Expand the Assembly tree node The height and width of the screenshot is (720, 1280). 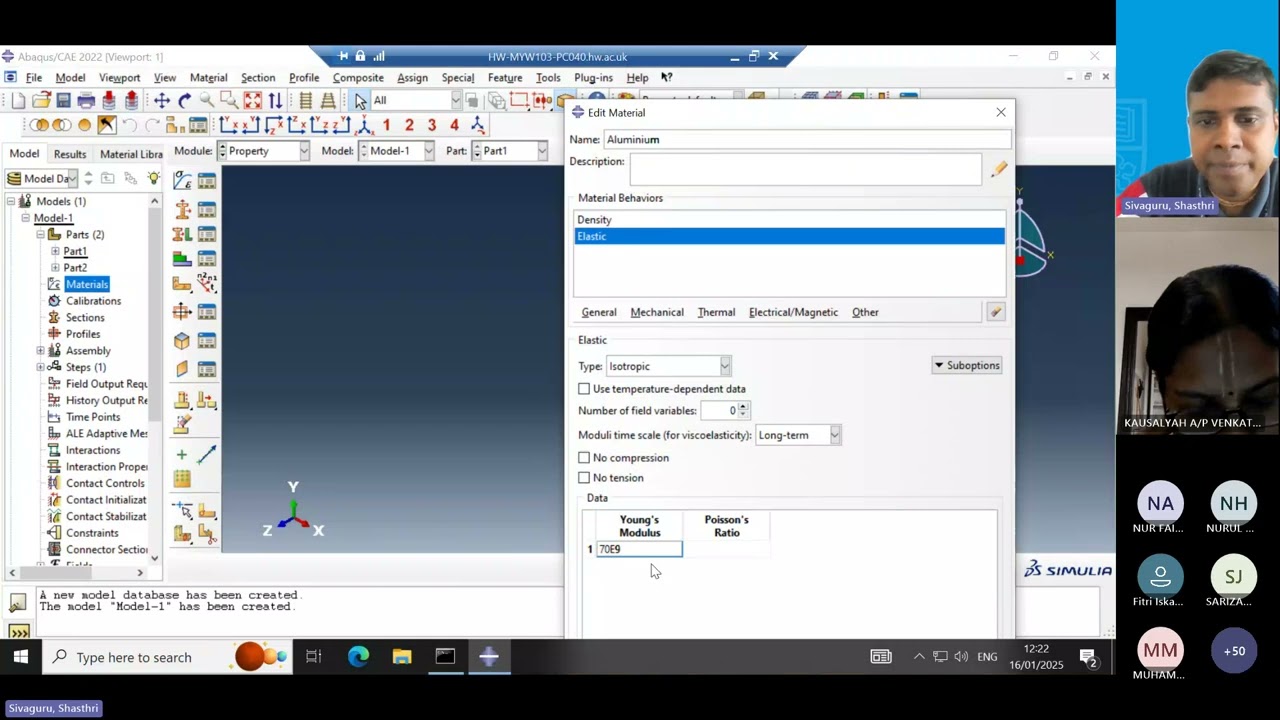click(x=40, y=351)
